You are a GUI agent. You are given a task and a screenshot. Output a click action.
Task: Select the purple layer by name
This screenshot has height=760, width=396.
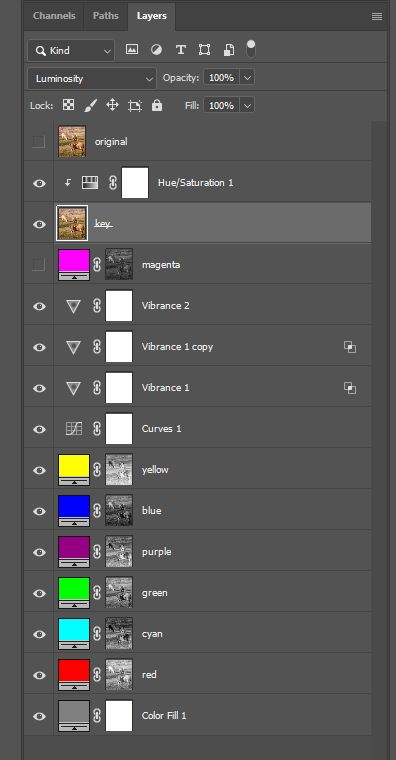point(157,552)
